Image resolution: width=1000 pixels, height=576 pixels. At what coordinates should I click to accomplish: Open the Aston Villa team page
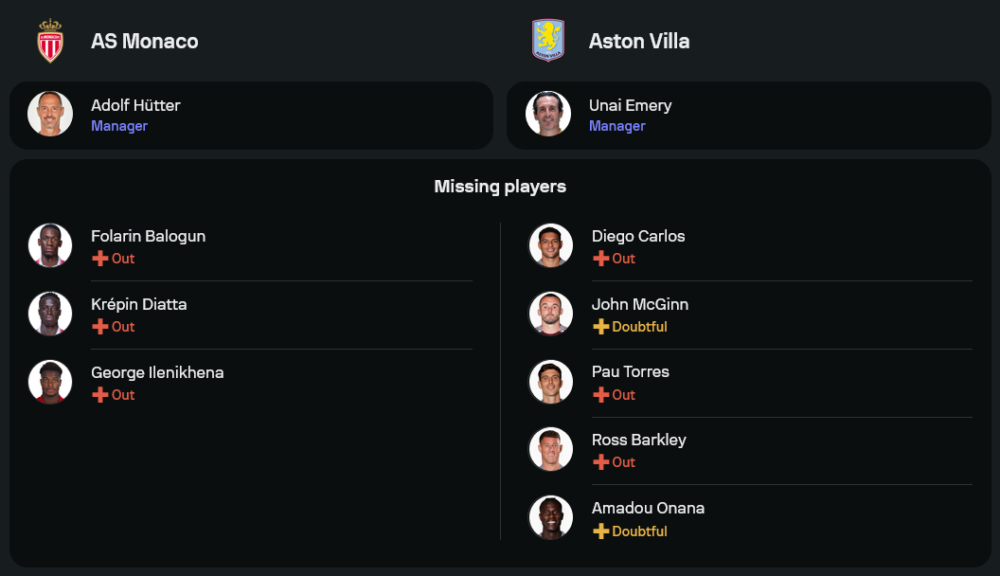(639, 41)
